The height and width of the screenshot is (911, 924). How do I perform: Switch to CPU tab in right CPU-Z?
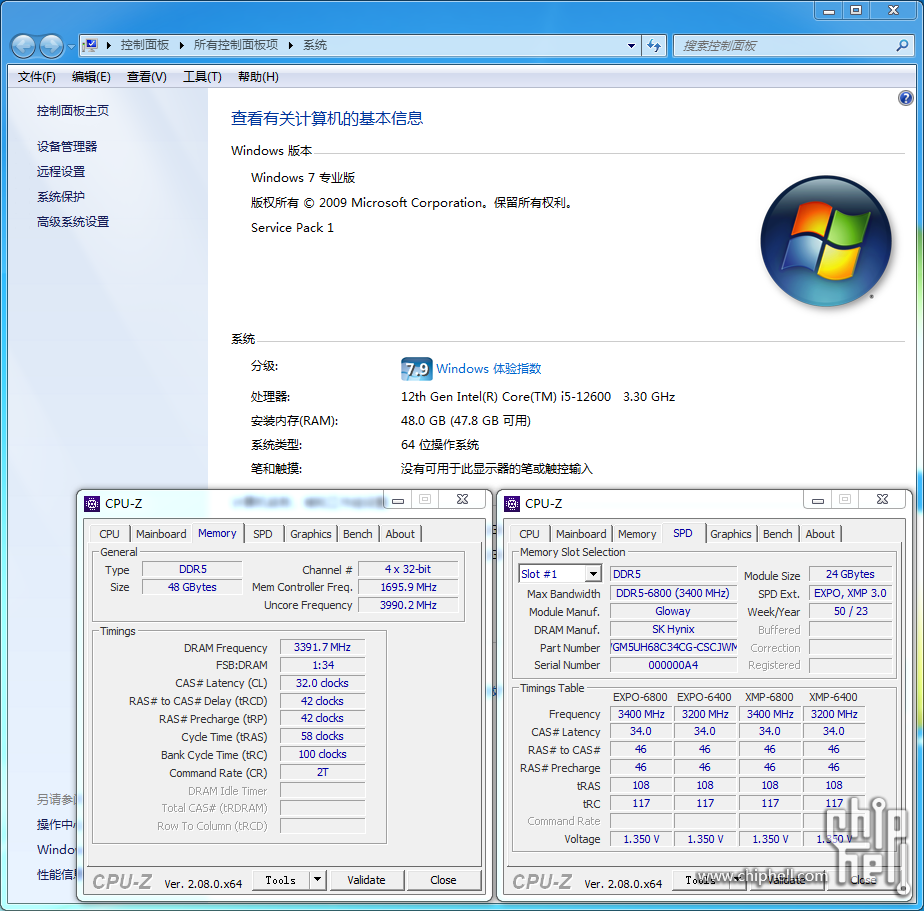coord(529,534)
